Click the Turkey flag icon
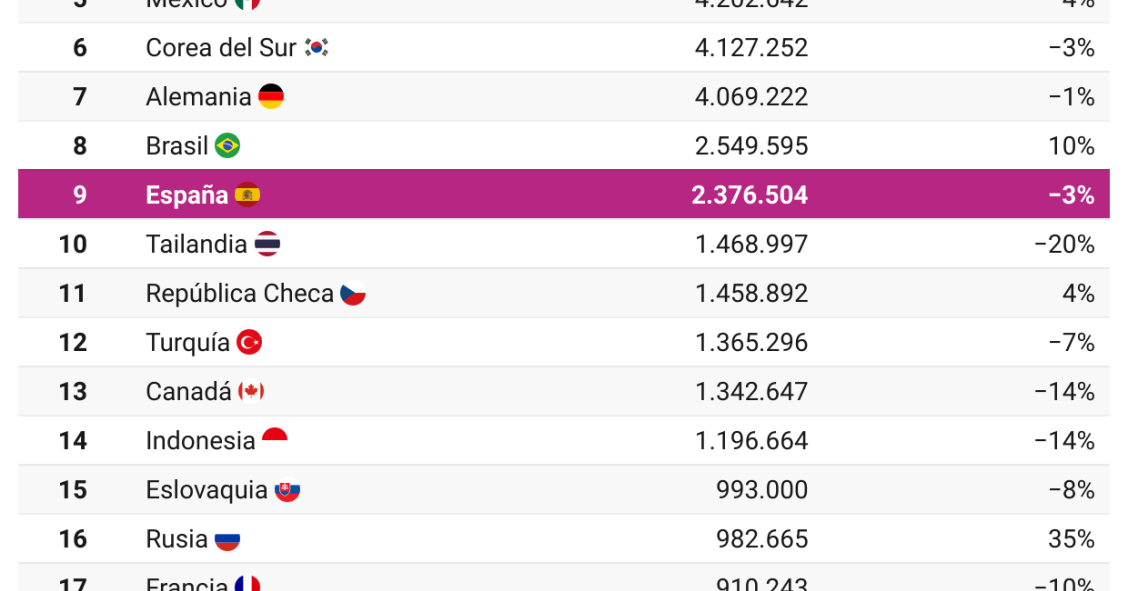This screenshot has width=1128, height=591. click(249, 342)
